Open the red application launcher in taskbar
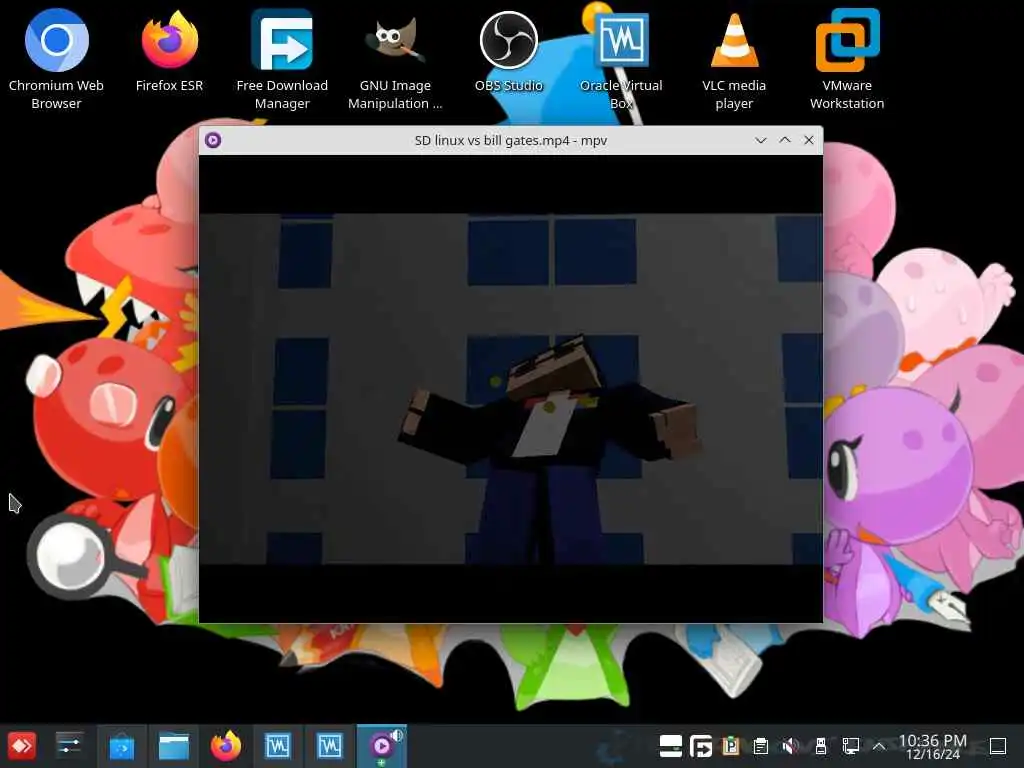This screenshot has height=768, width=1024. 22,745
